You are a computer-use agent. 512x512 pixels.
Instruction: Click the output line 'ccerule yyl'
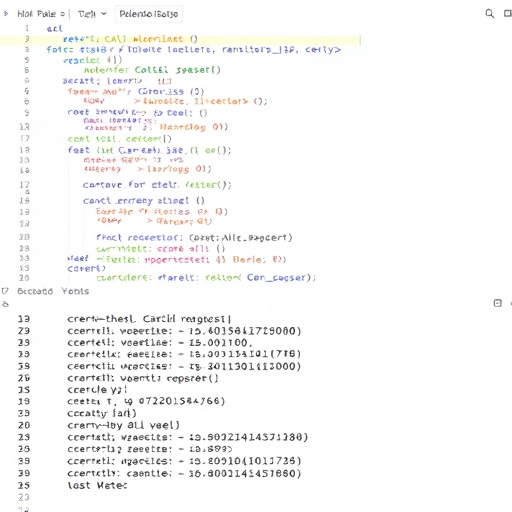click(x=97, y=390)
